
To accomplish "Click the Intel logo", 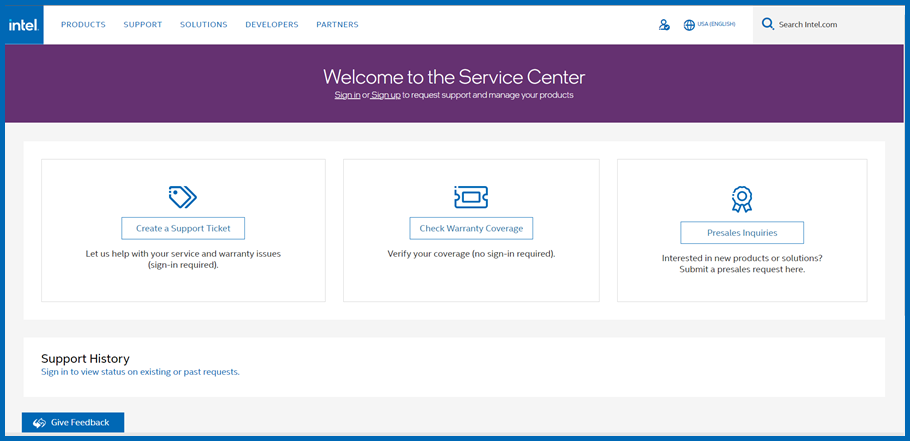I will [23, 24].
